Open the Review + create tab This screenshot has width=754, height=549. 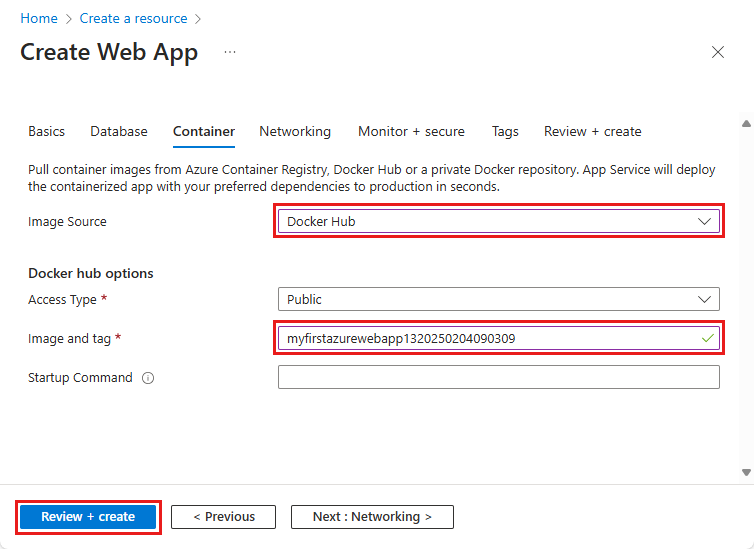pyautogui.click(x=593, y=131)
